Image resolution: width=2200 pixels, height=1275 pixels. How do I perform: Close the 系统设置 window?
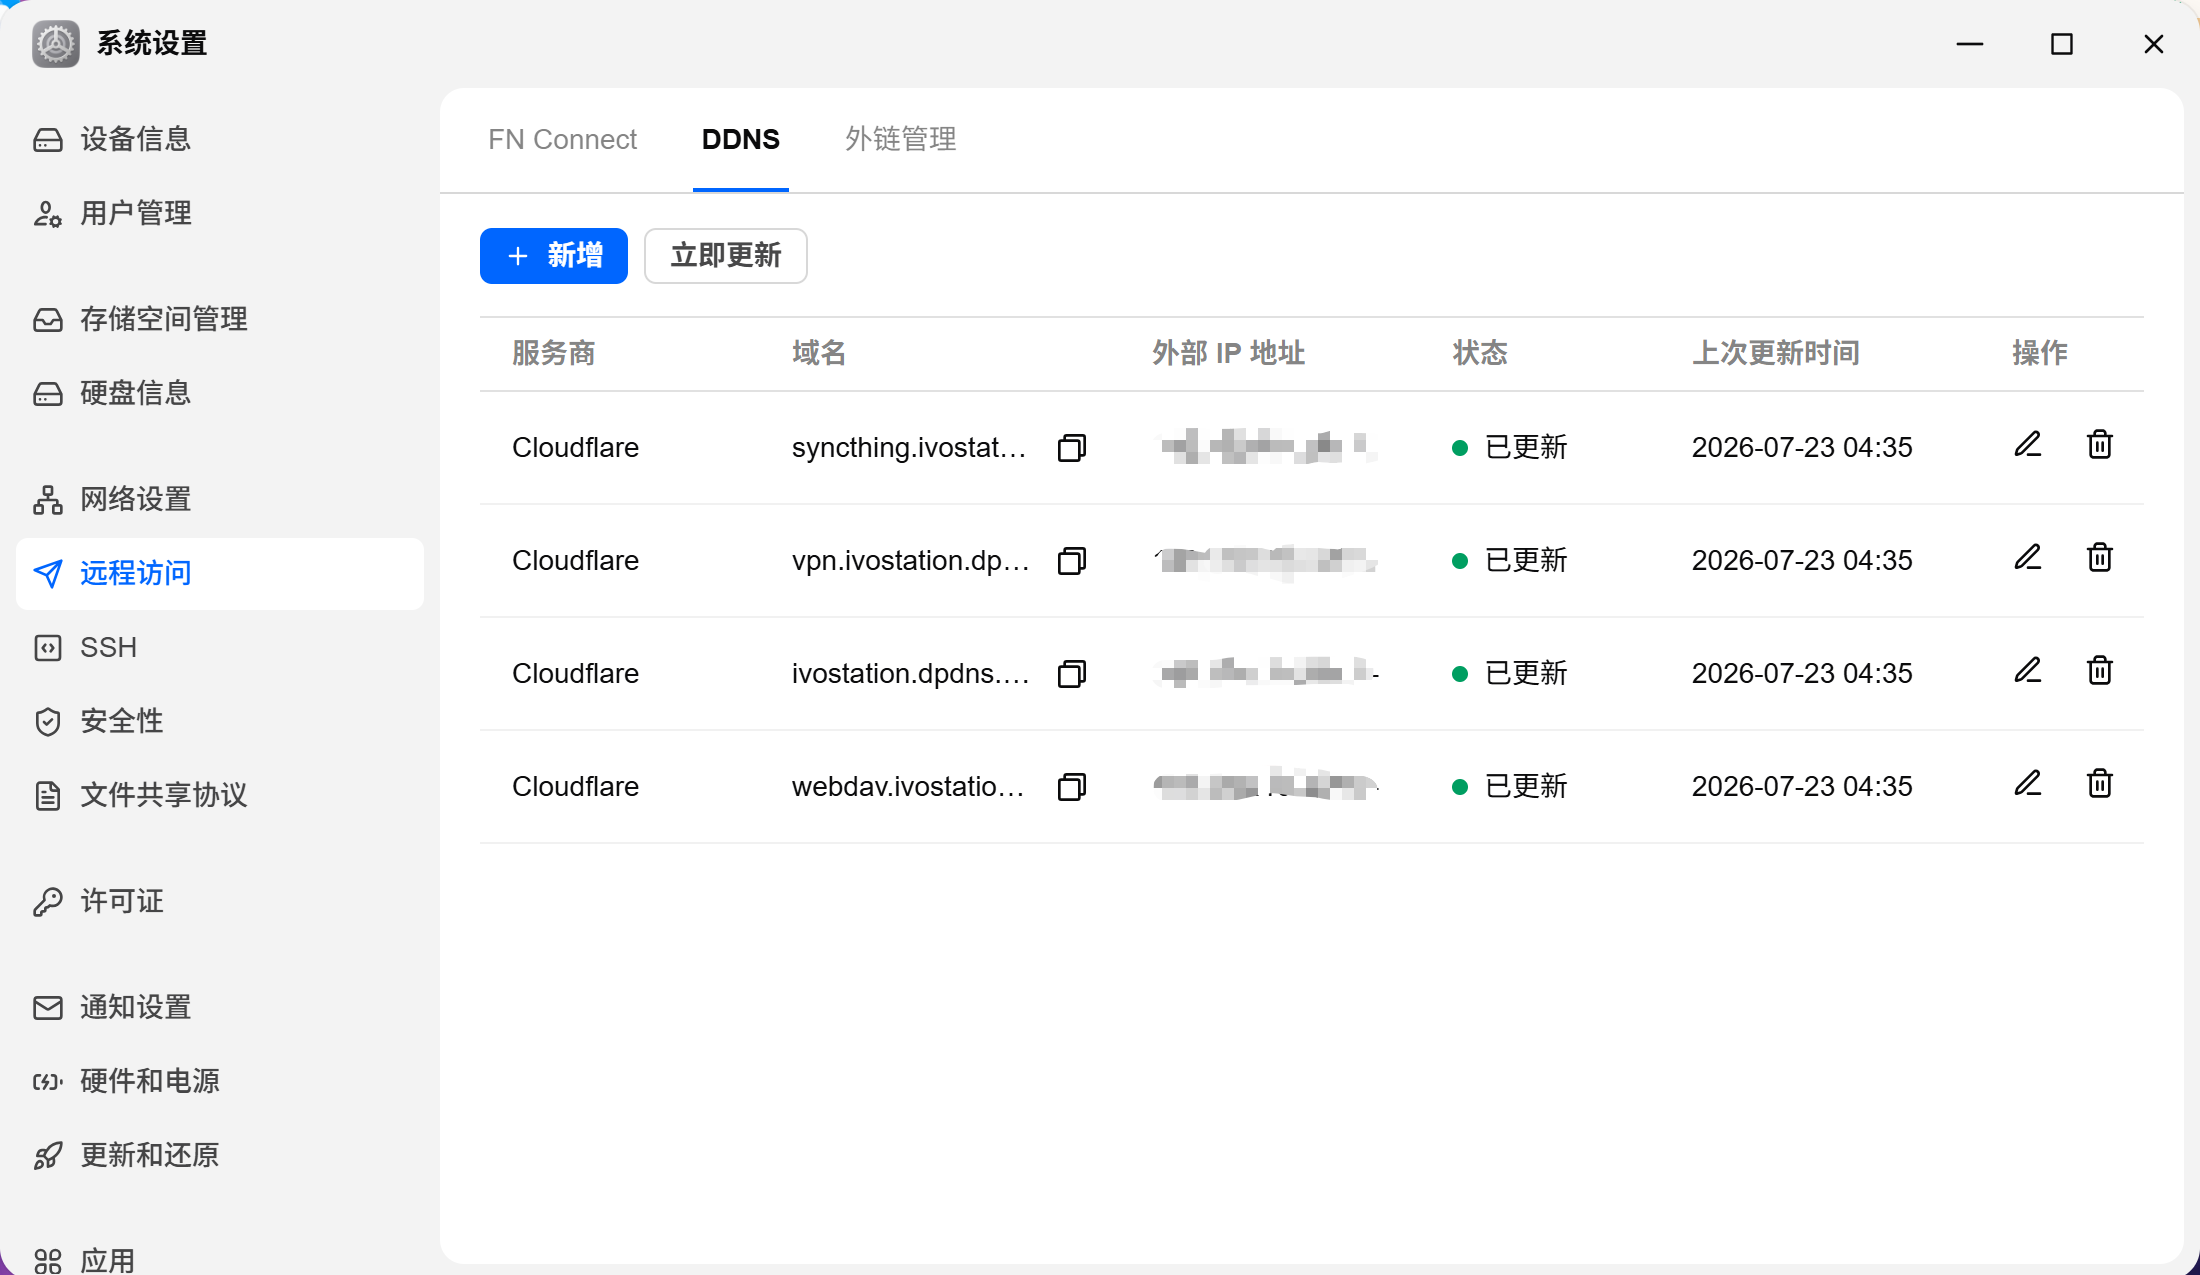click(x=2154, y=44)
